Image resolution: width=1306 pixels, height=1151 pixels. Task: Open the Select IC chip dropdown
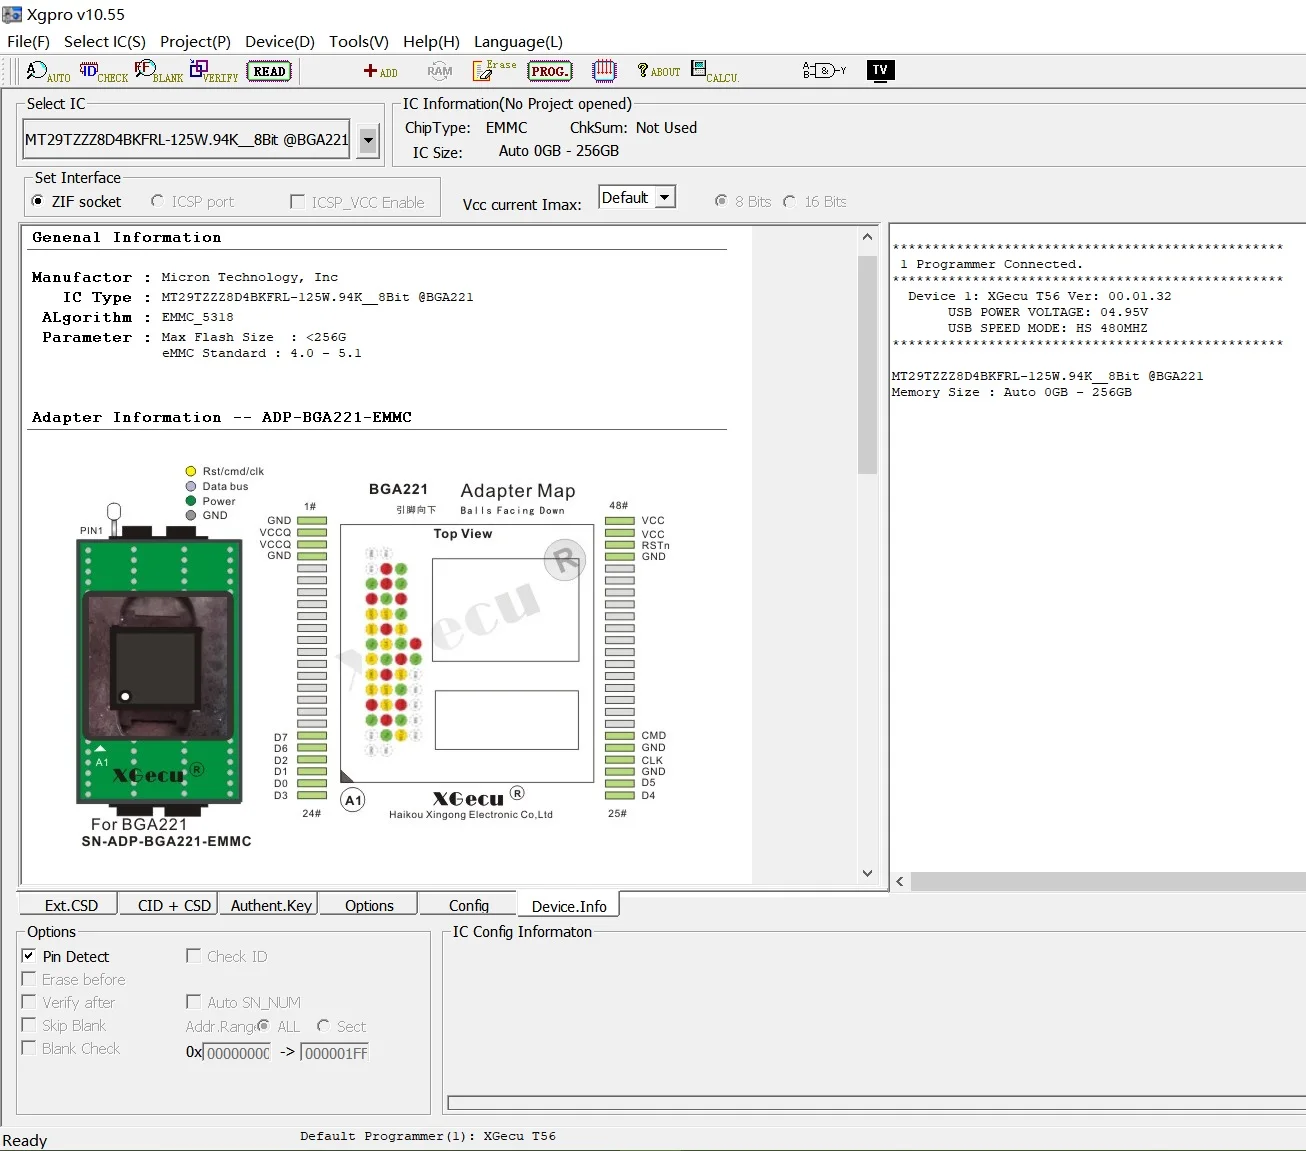pos(368,141)
